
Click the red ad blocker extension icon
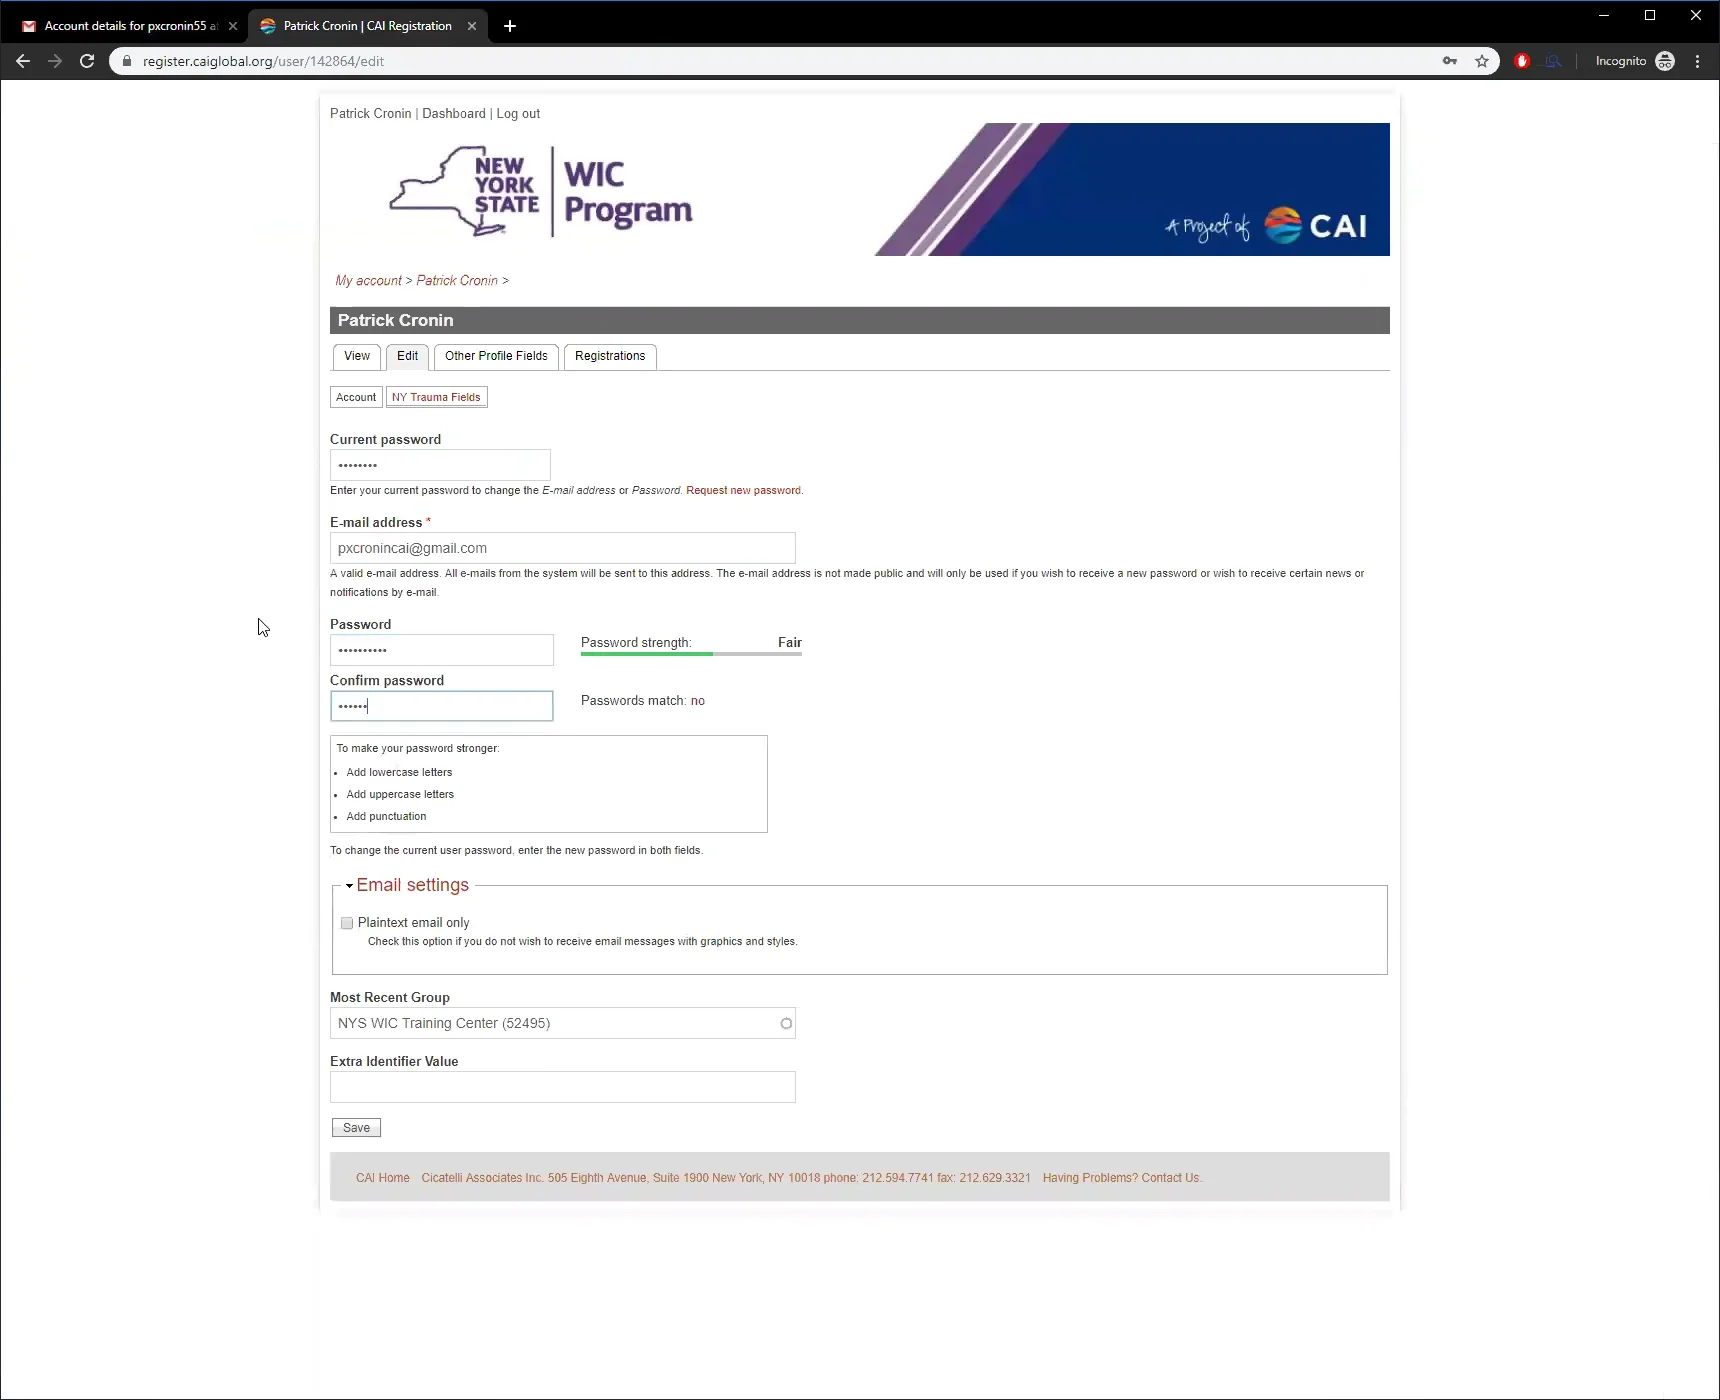click(1522, 61)
